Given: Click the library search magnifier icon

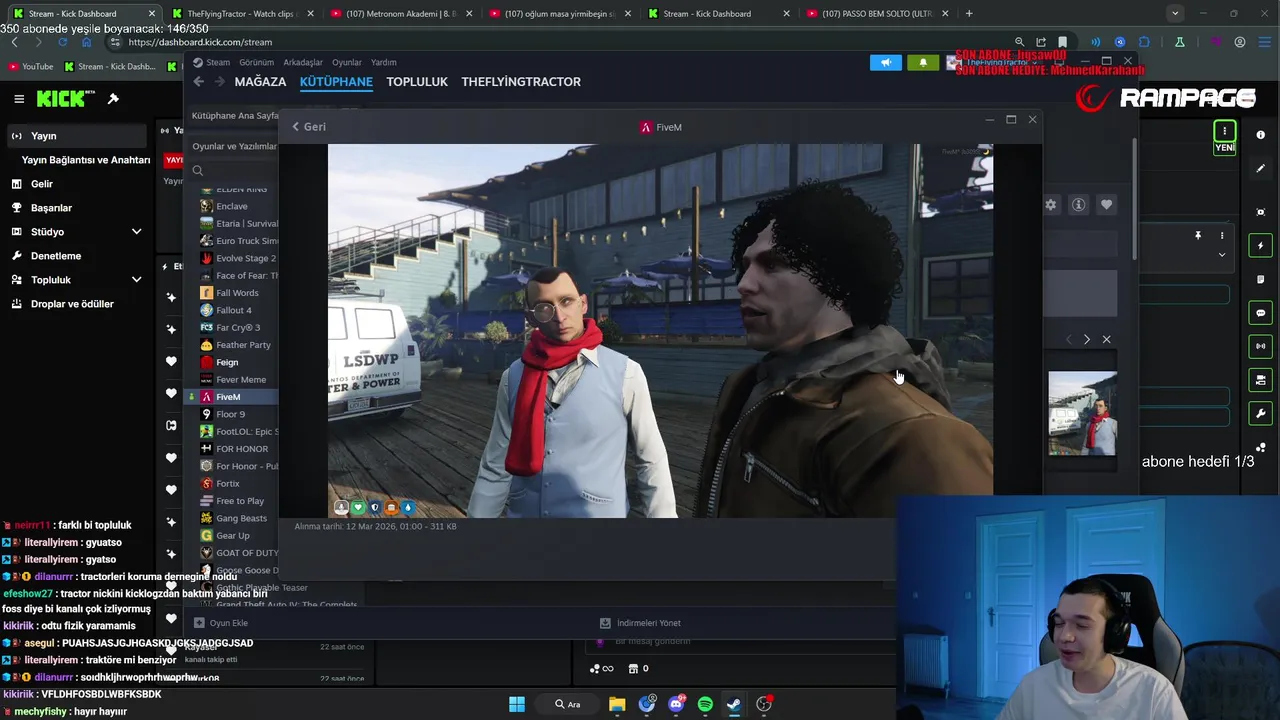Looking at the screenshot, I should 198,171.
